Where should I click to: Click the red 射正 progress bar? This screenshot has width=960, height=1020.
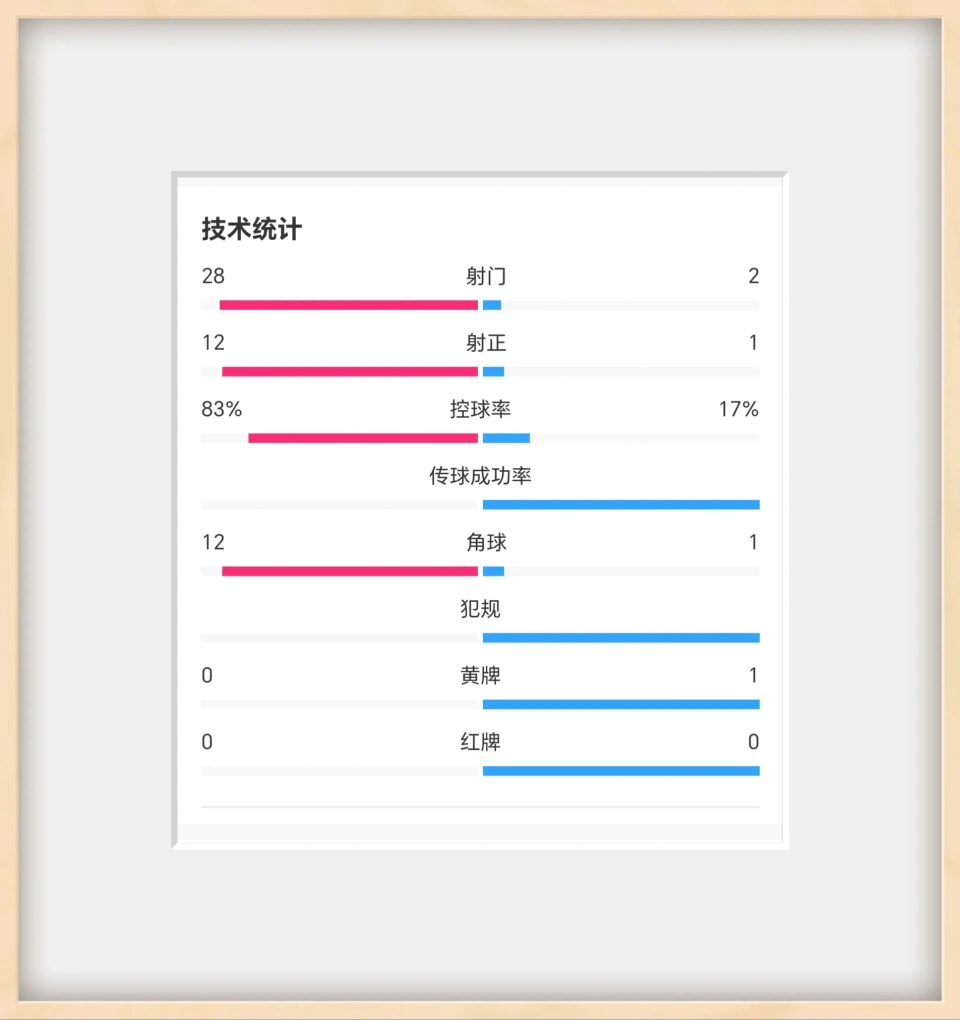point(350,371)
